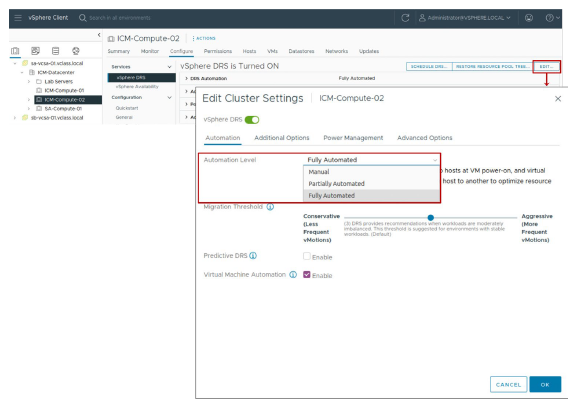This screenshot has width=579, height=408.
Task: Switch to the Automation dialog tab
Action: click(223, 138)
